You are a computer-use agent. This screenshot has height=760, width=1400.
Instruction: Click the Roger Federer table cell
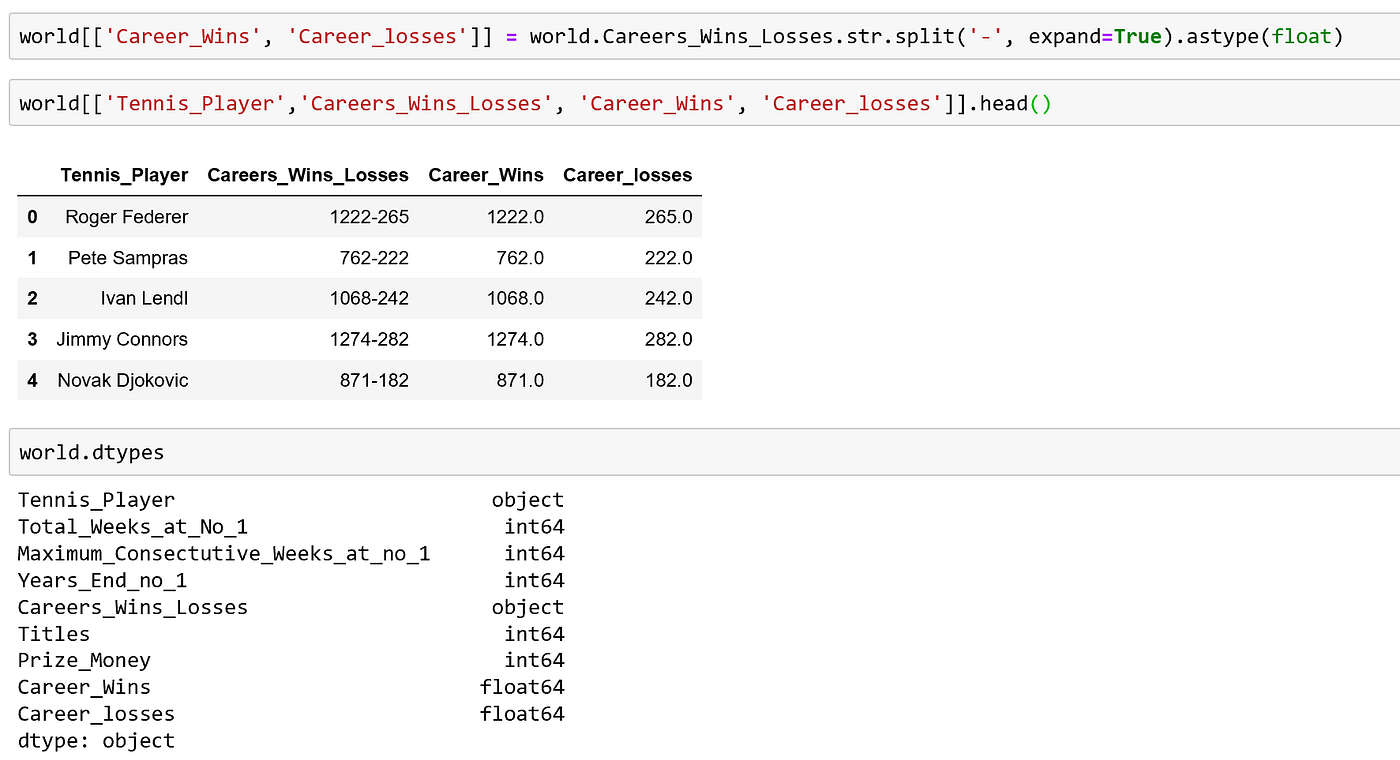click(x=126, y=217)
